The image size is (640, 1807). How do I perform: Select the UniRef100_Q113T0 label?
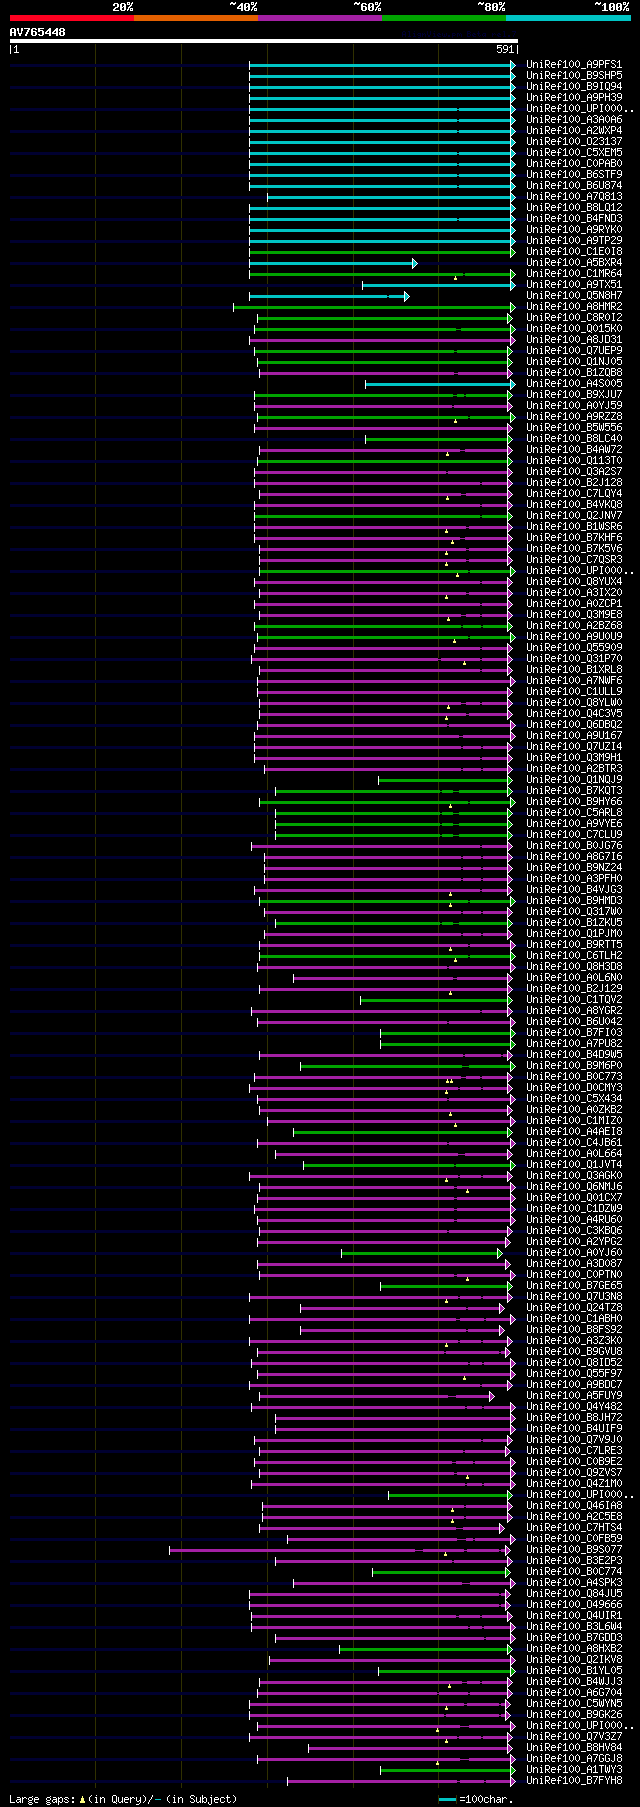(574, 460)
